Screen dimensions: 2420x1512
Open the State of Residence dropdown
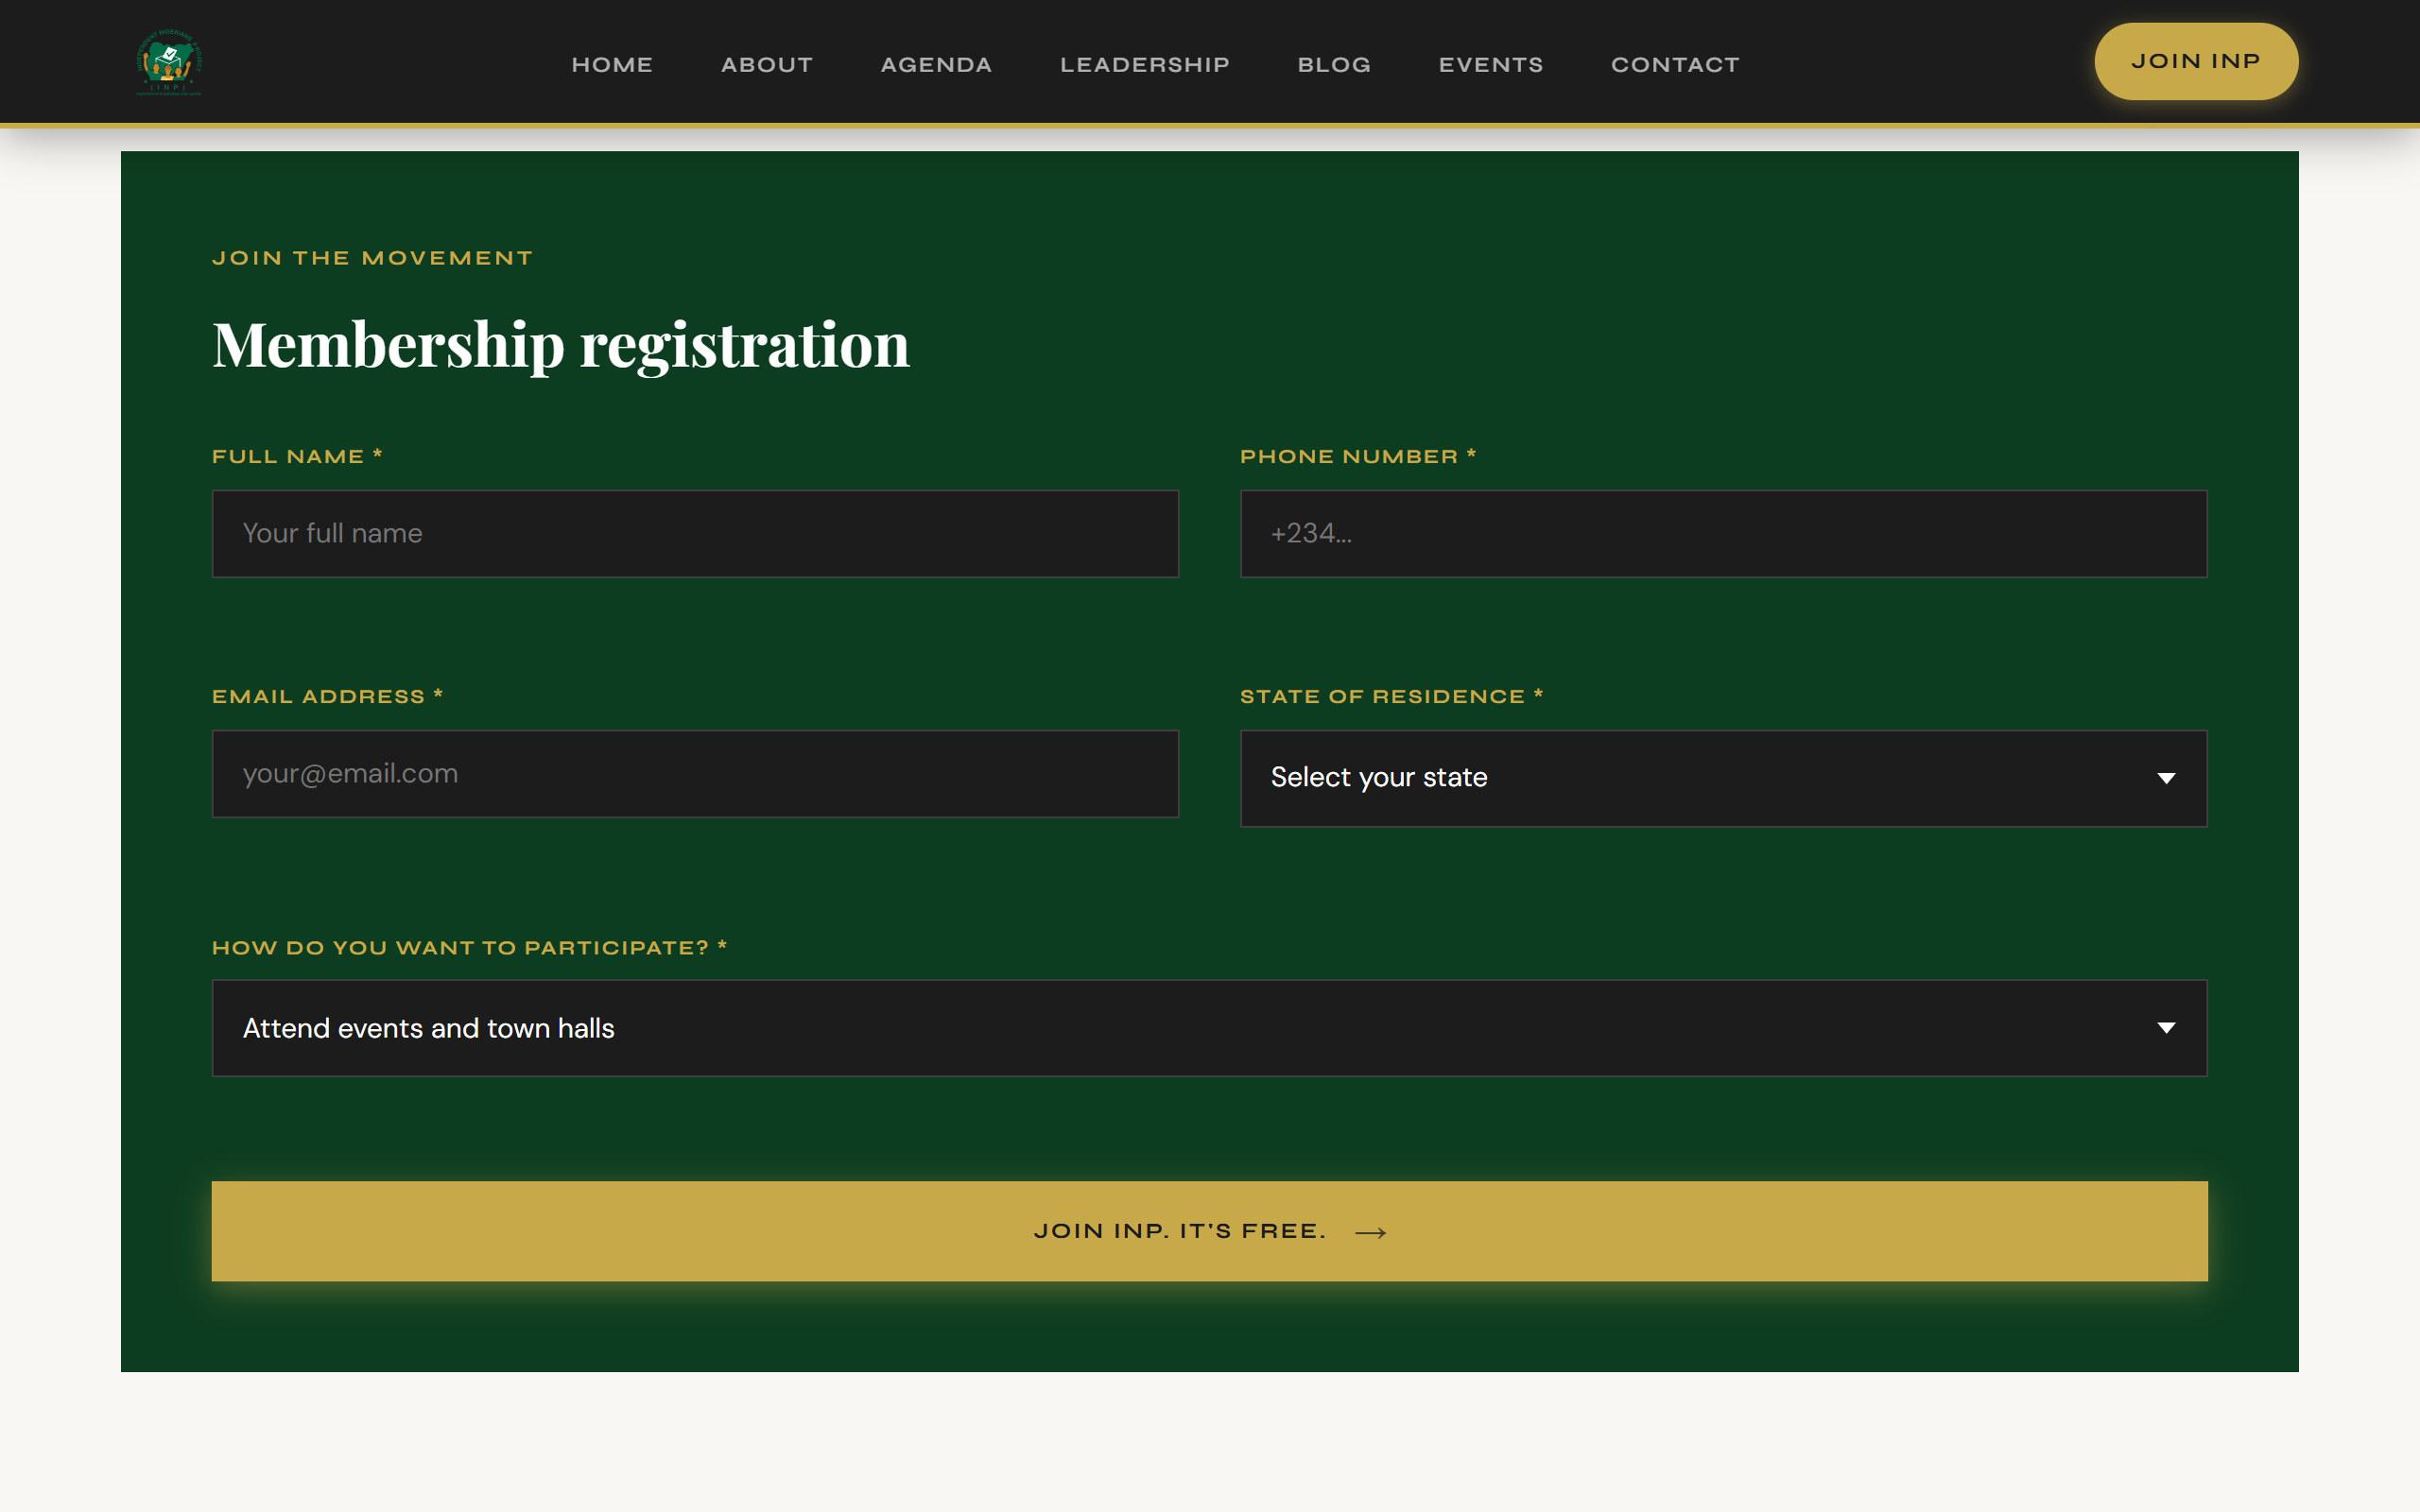tap(1723, 778)
